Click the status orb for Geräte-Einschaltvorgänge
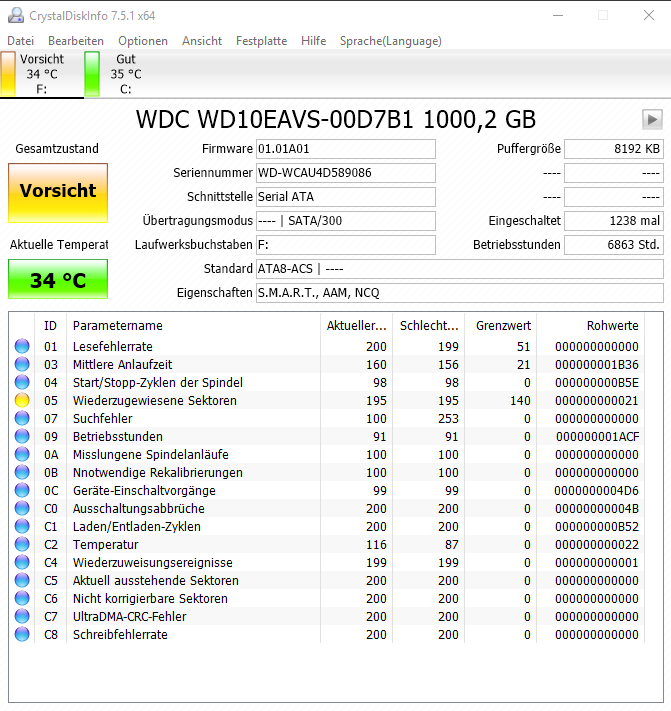This screenshot has width=671, height=711. coord(22,490)
